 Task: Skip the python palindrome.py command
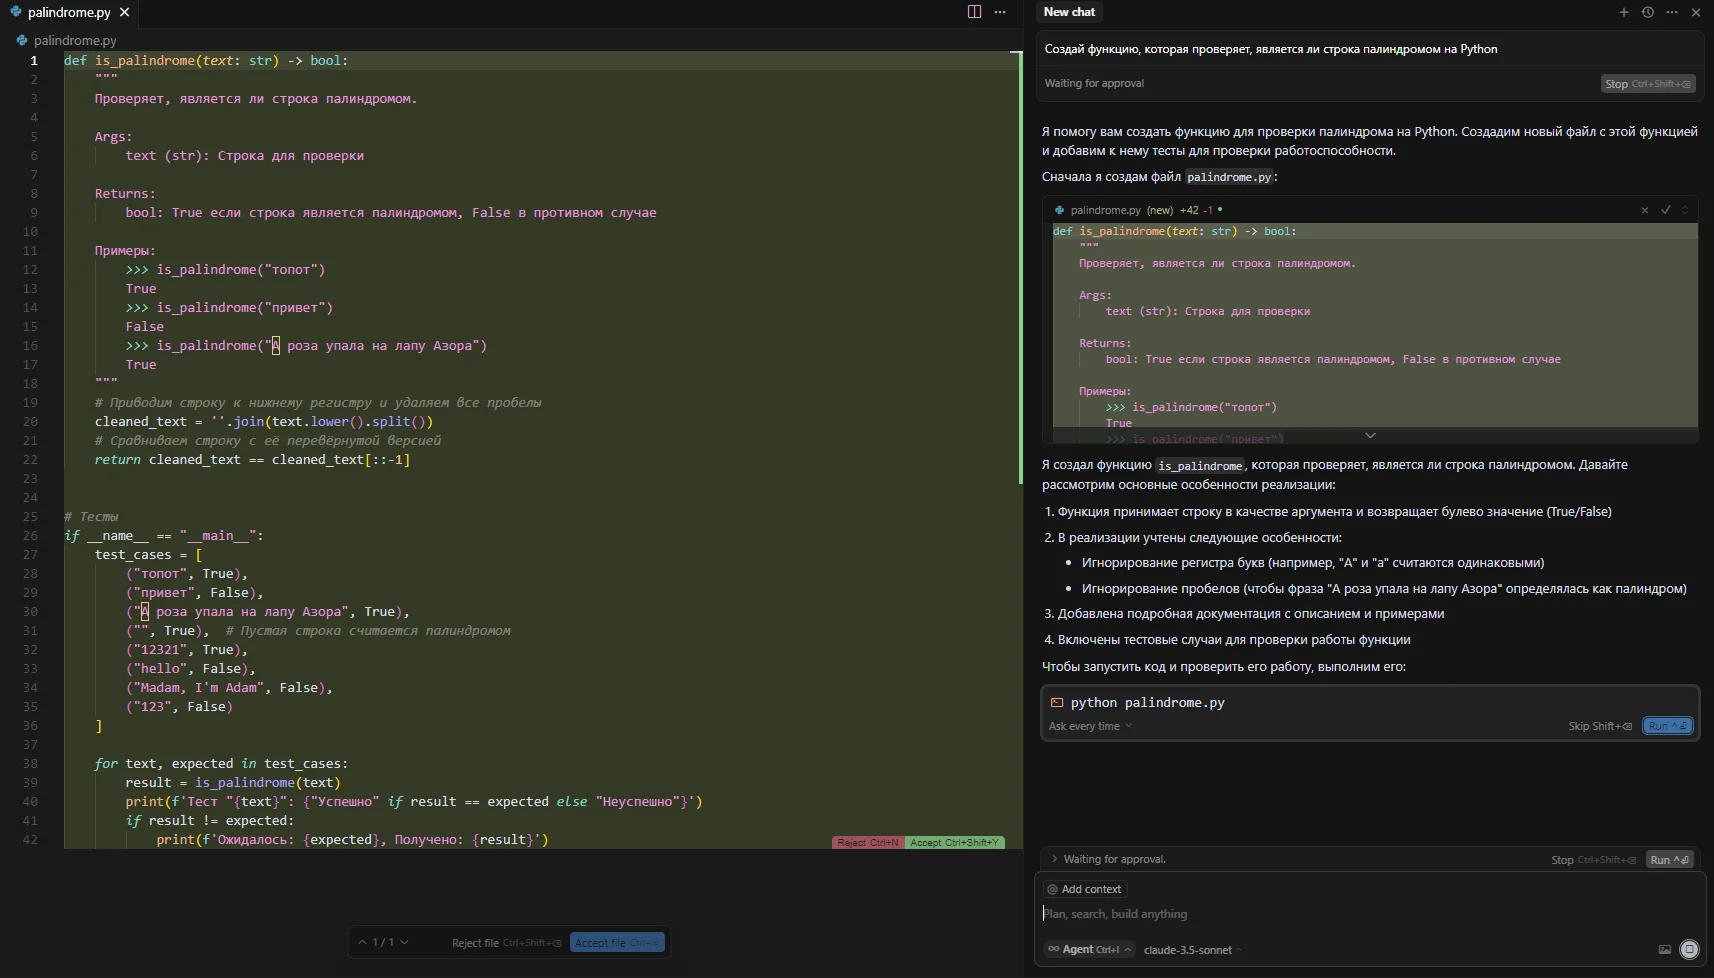(1600, 726)
